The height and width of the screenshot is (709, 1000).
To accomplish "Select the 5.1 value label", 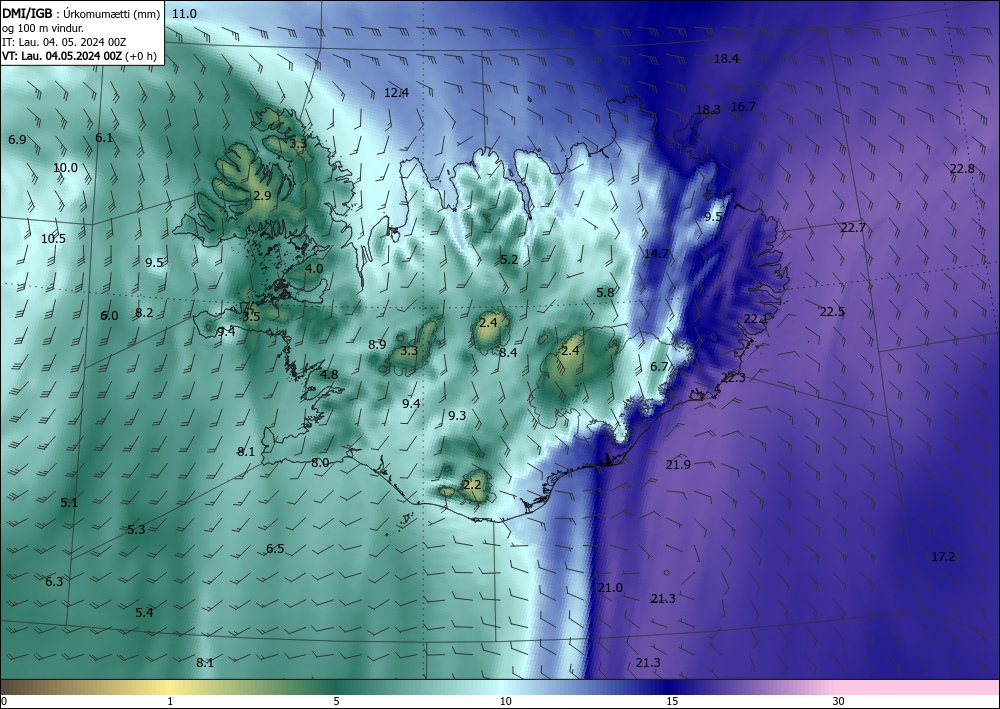I will point(69,502).
